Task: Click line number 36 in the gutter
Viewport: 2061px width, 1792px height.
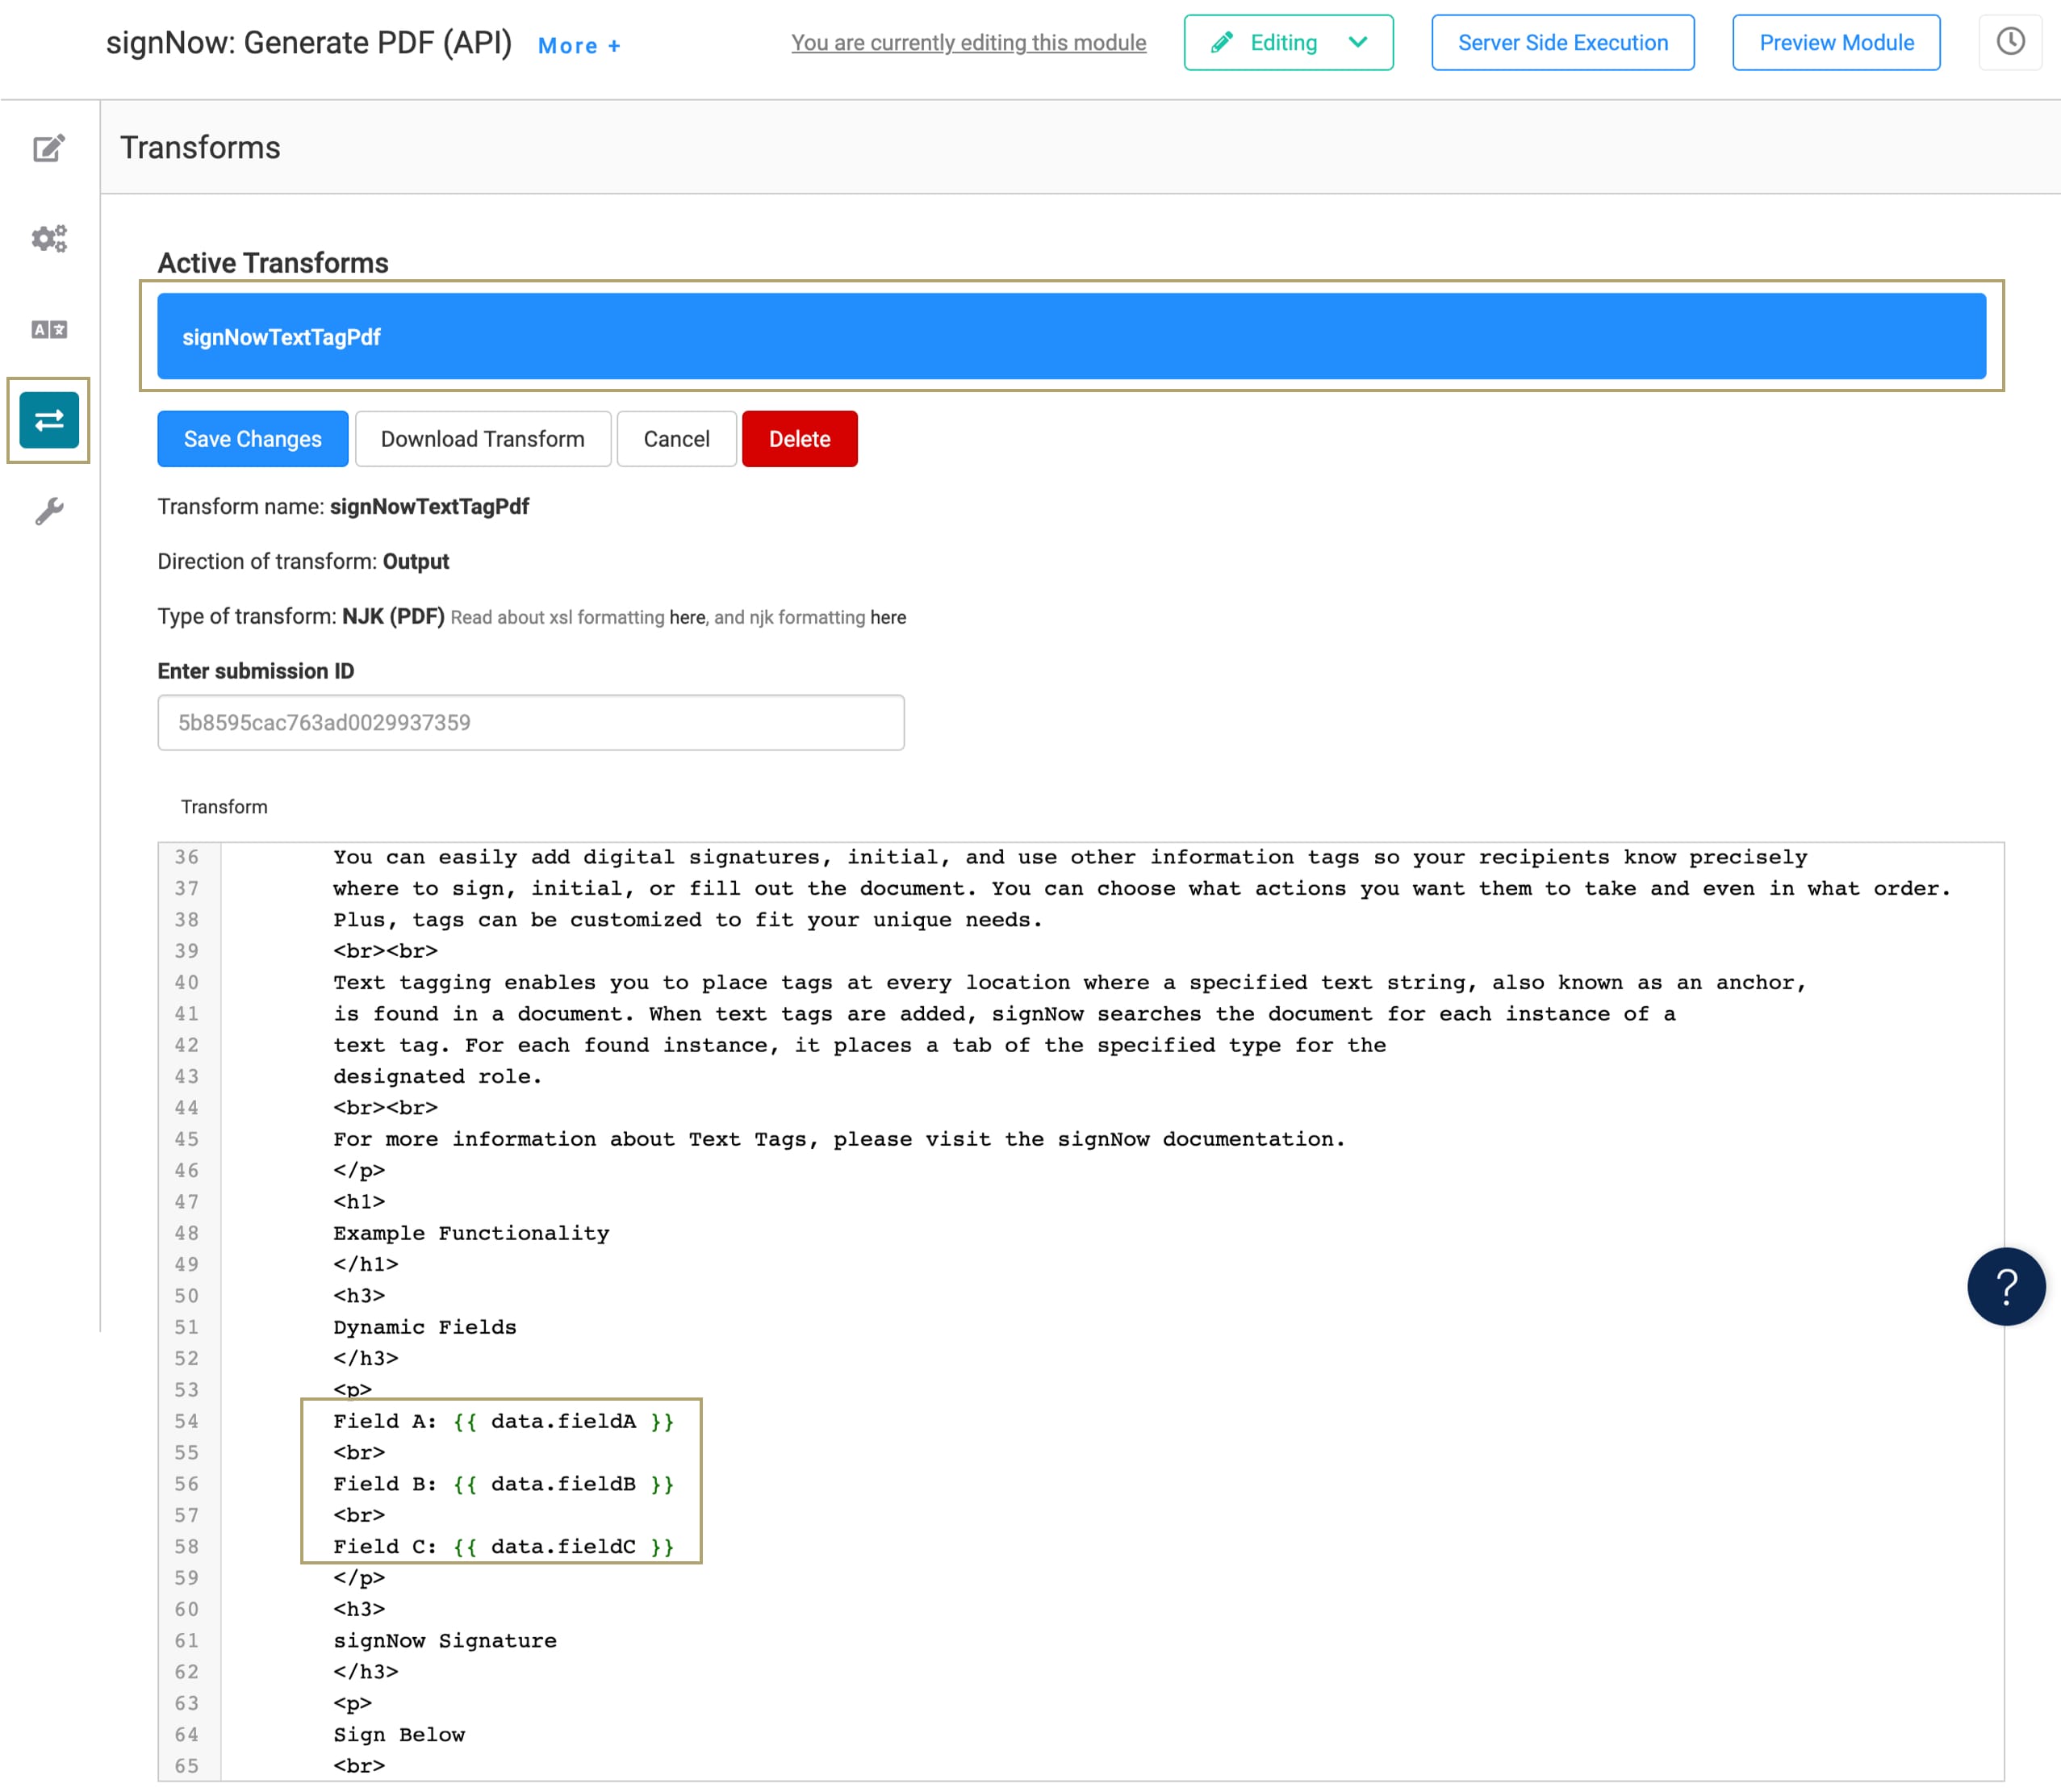Action: (187, 857)
